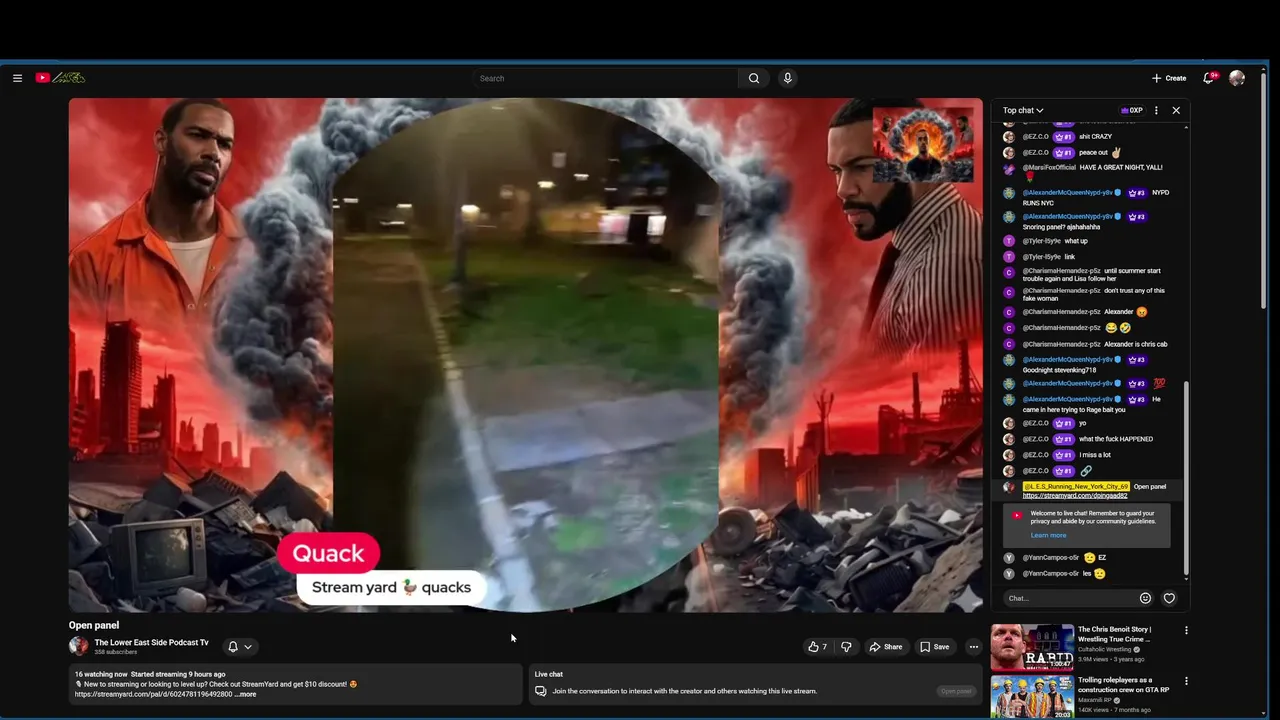Open more actions ellipsis beside Save

click(x=973, y=647)
